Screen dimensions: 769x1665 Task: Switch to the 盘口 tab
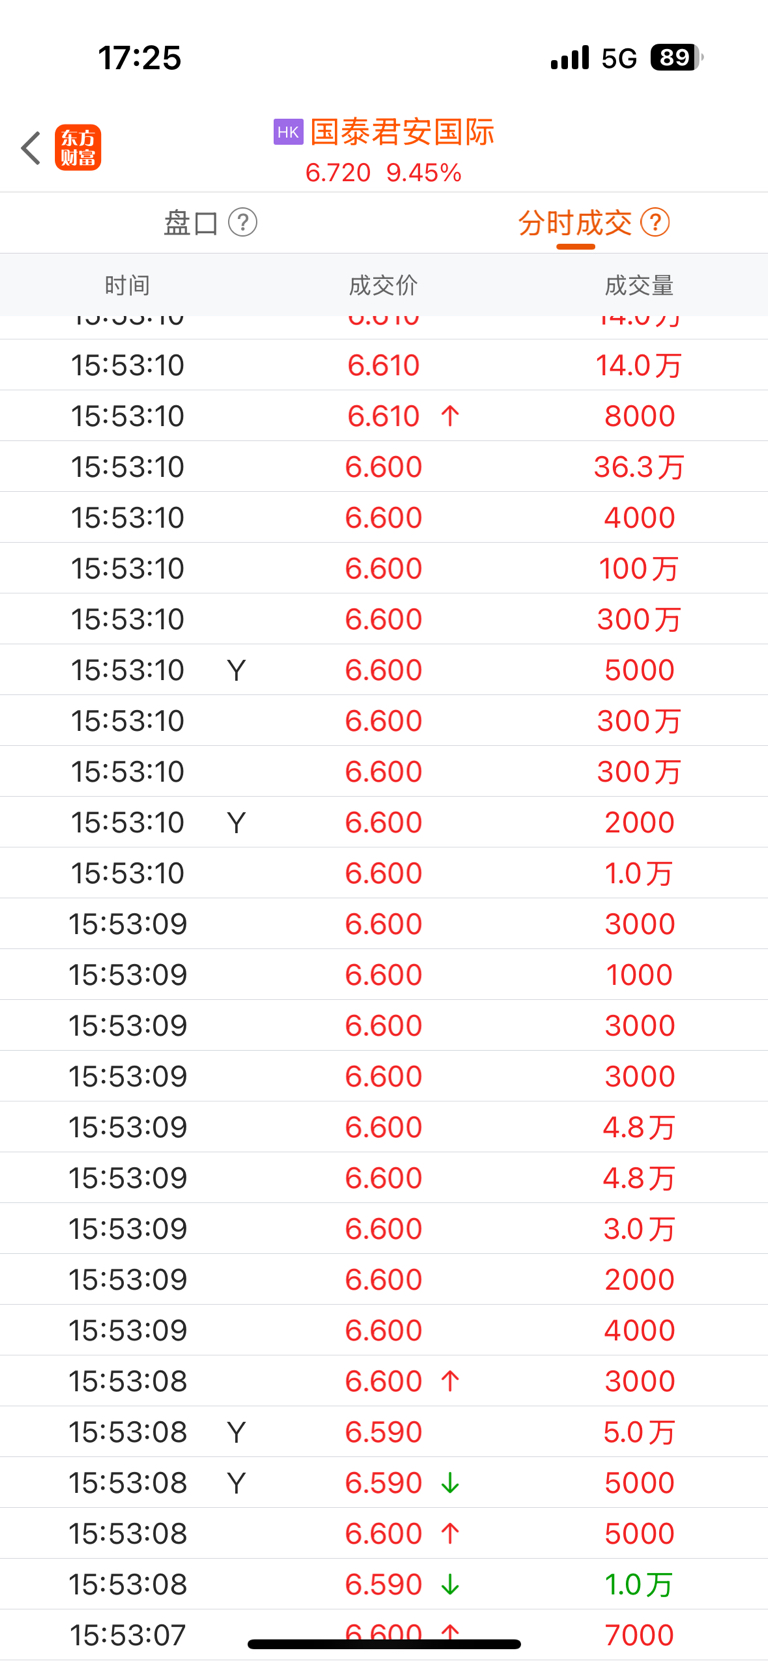point(192,222)
